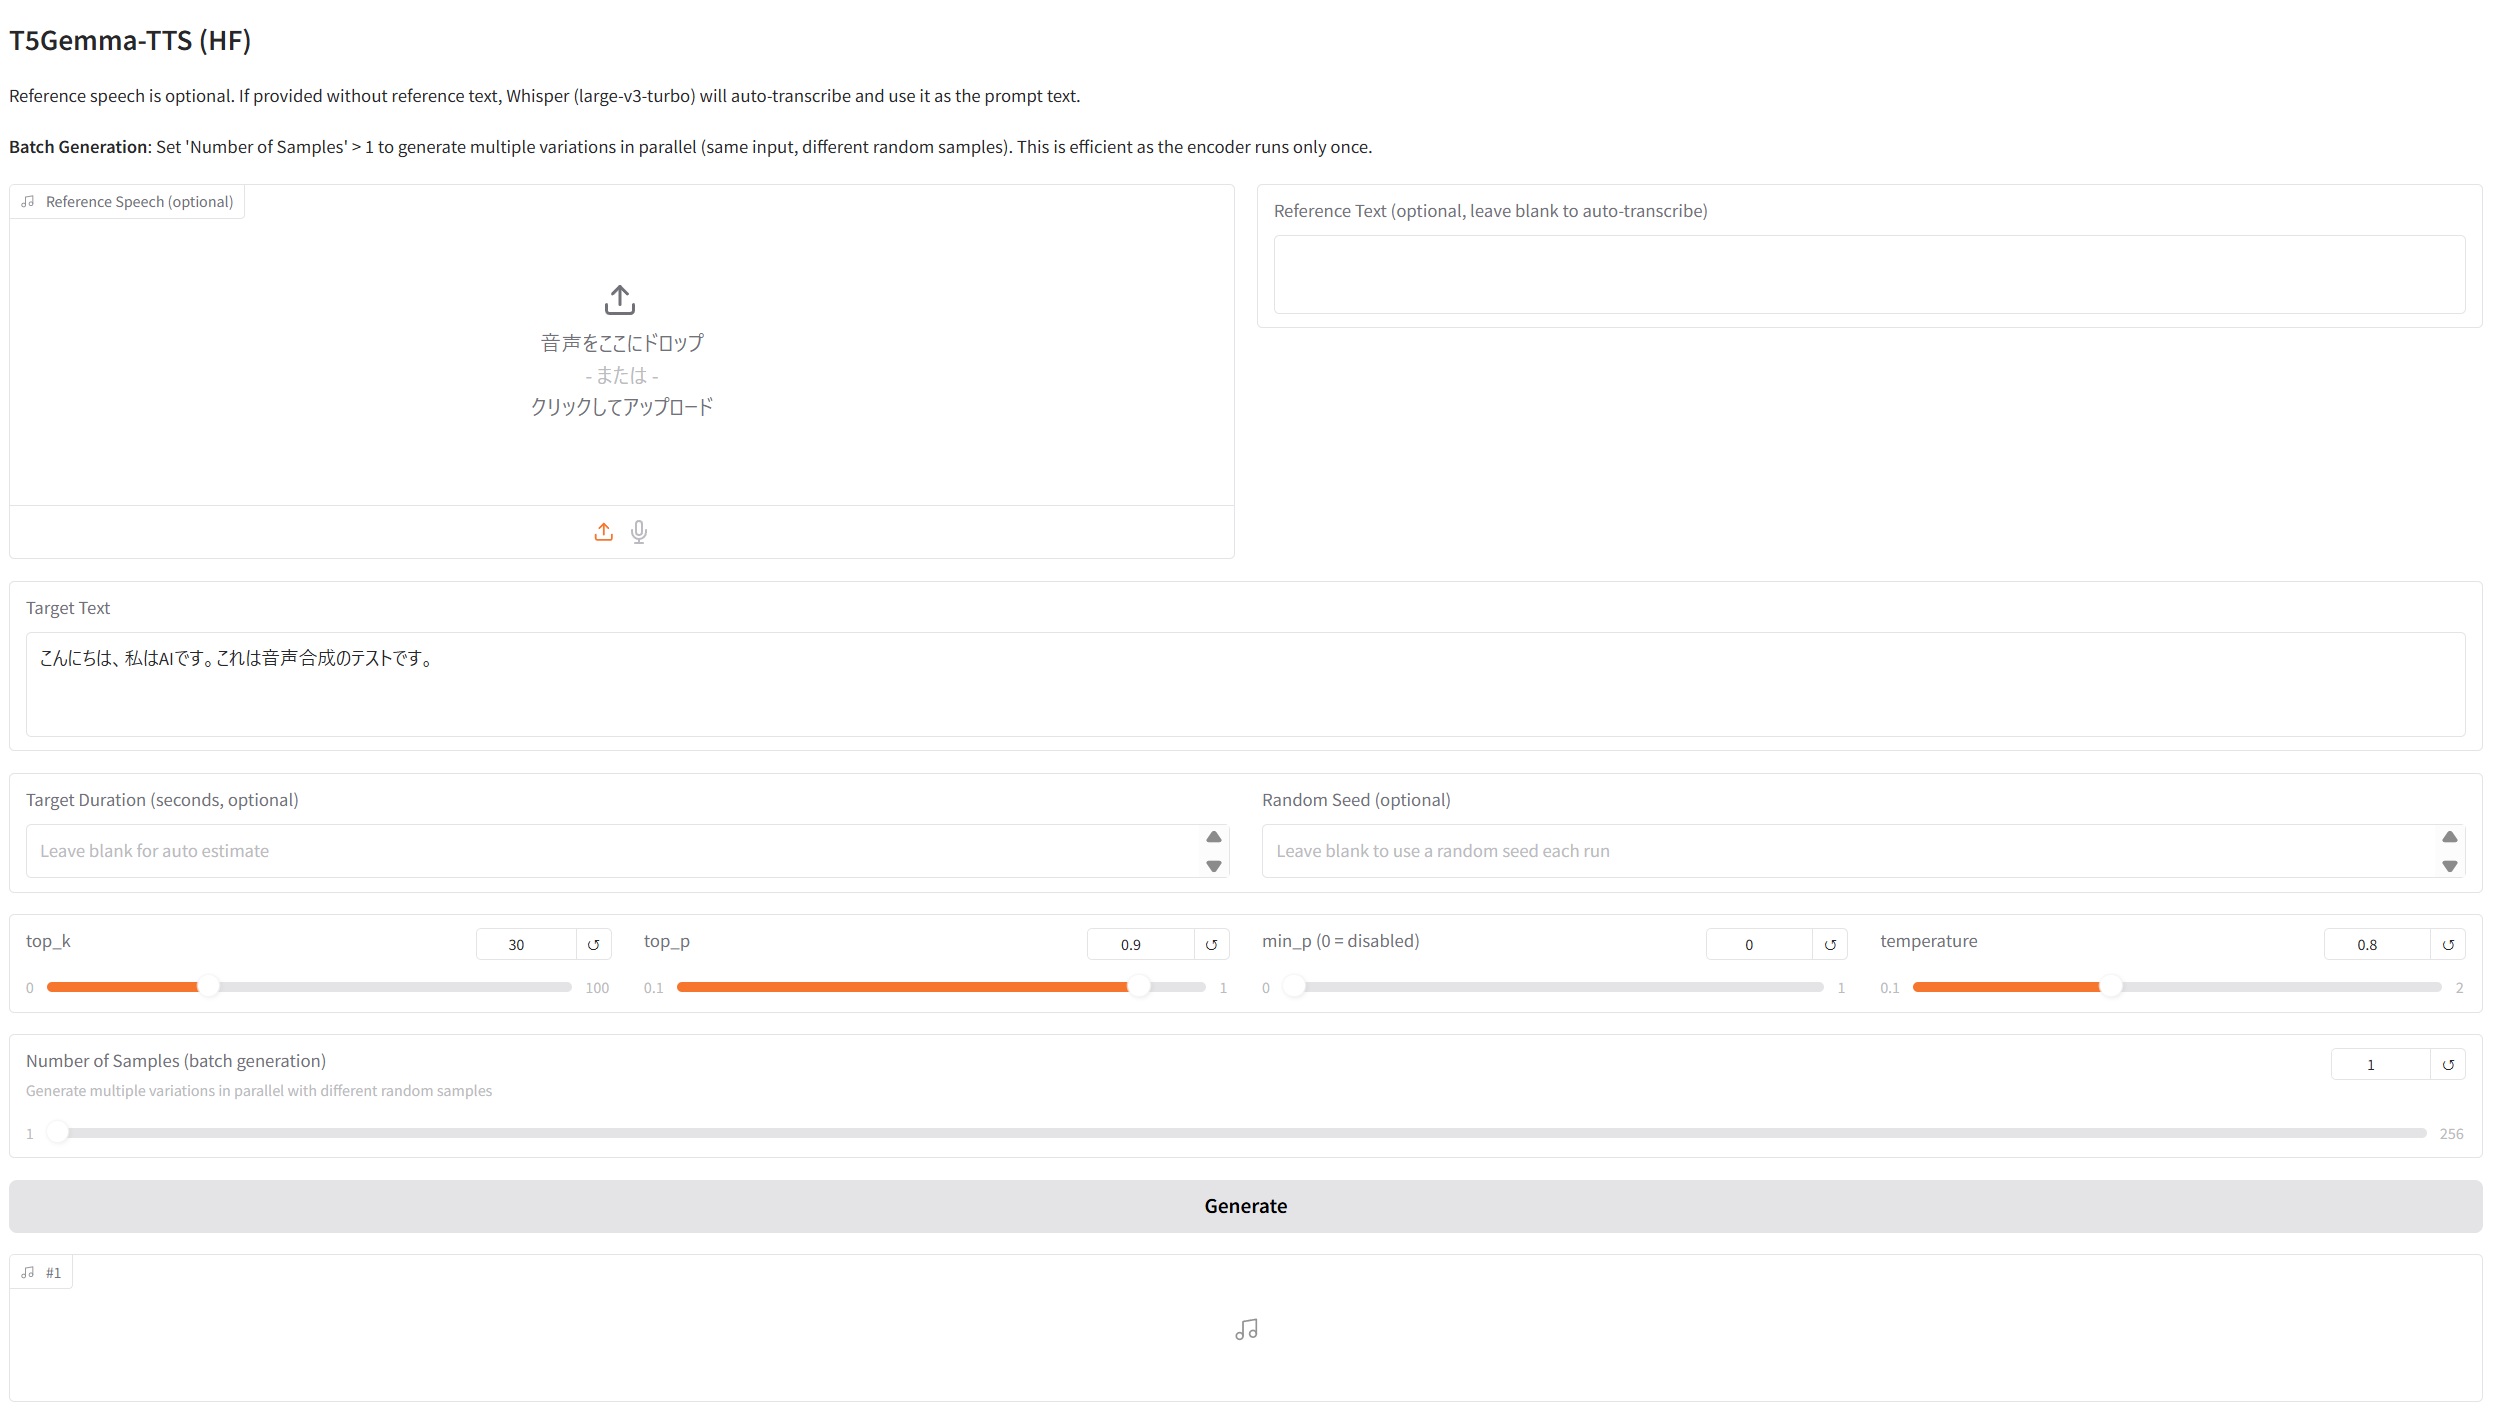Viewport: 2495px width, 1424px height.
Task: Edit the top_k number box
Action: pos(525,944)
